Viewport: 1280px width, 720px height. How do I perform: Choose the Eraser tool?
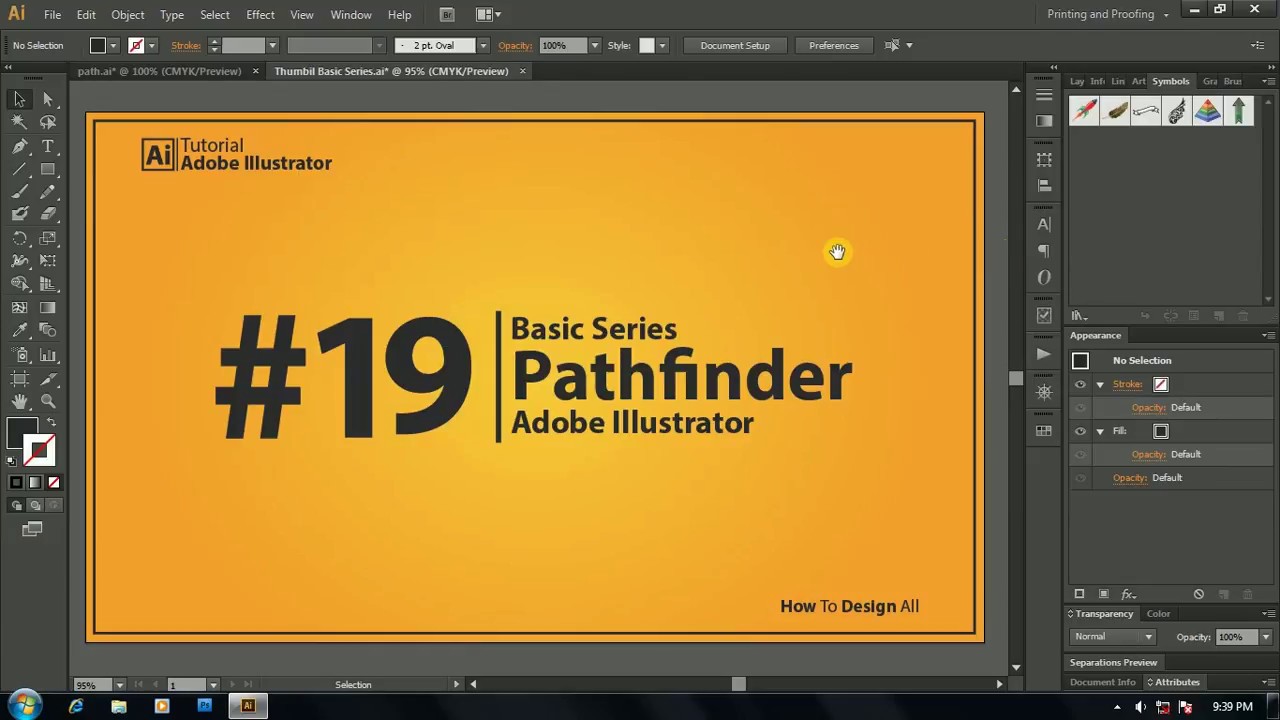coord(48,214)
